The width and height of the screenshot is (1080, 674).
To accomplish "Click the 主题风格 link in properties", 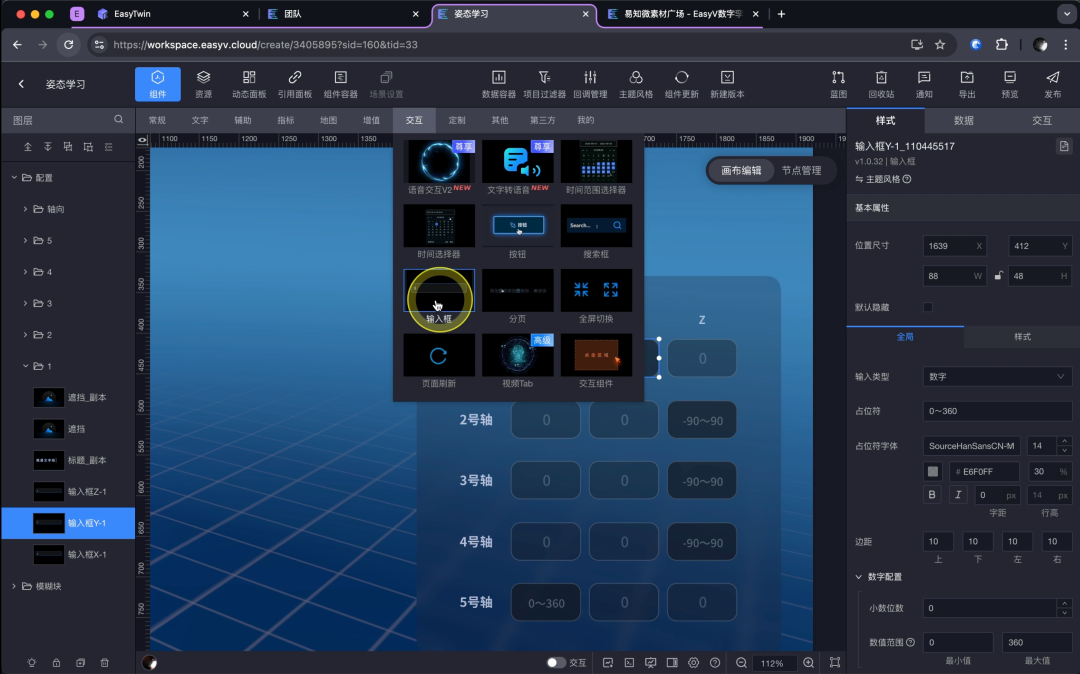I will click(883, 179).
